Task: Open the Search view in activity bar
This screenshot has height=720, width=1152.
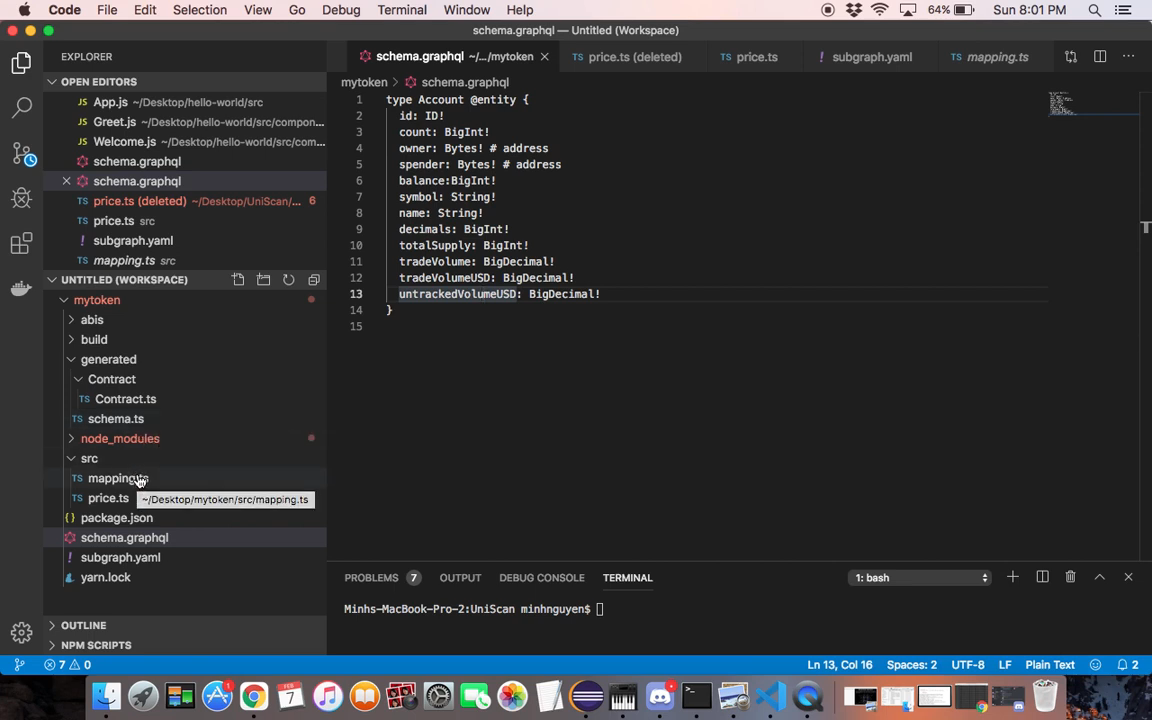Action: pyautogui.click(x=21, y=108)
